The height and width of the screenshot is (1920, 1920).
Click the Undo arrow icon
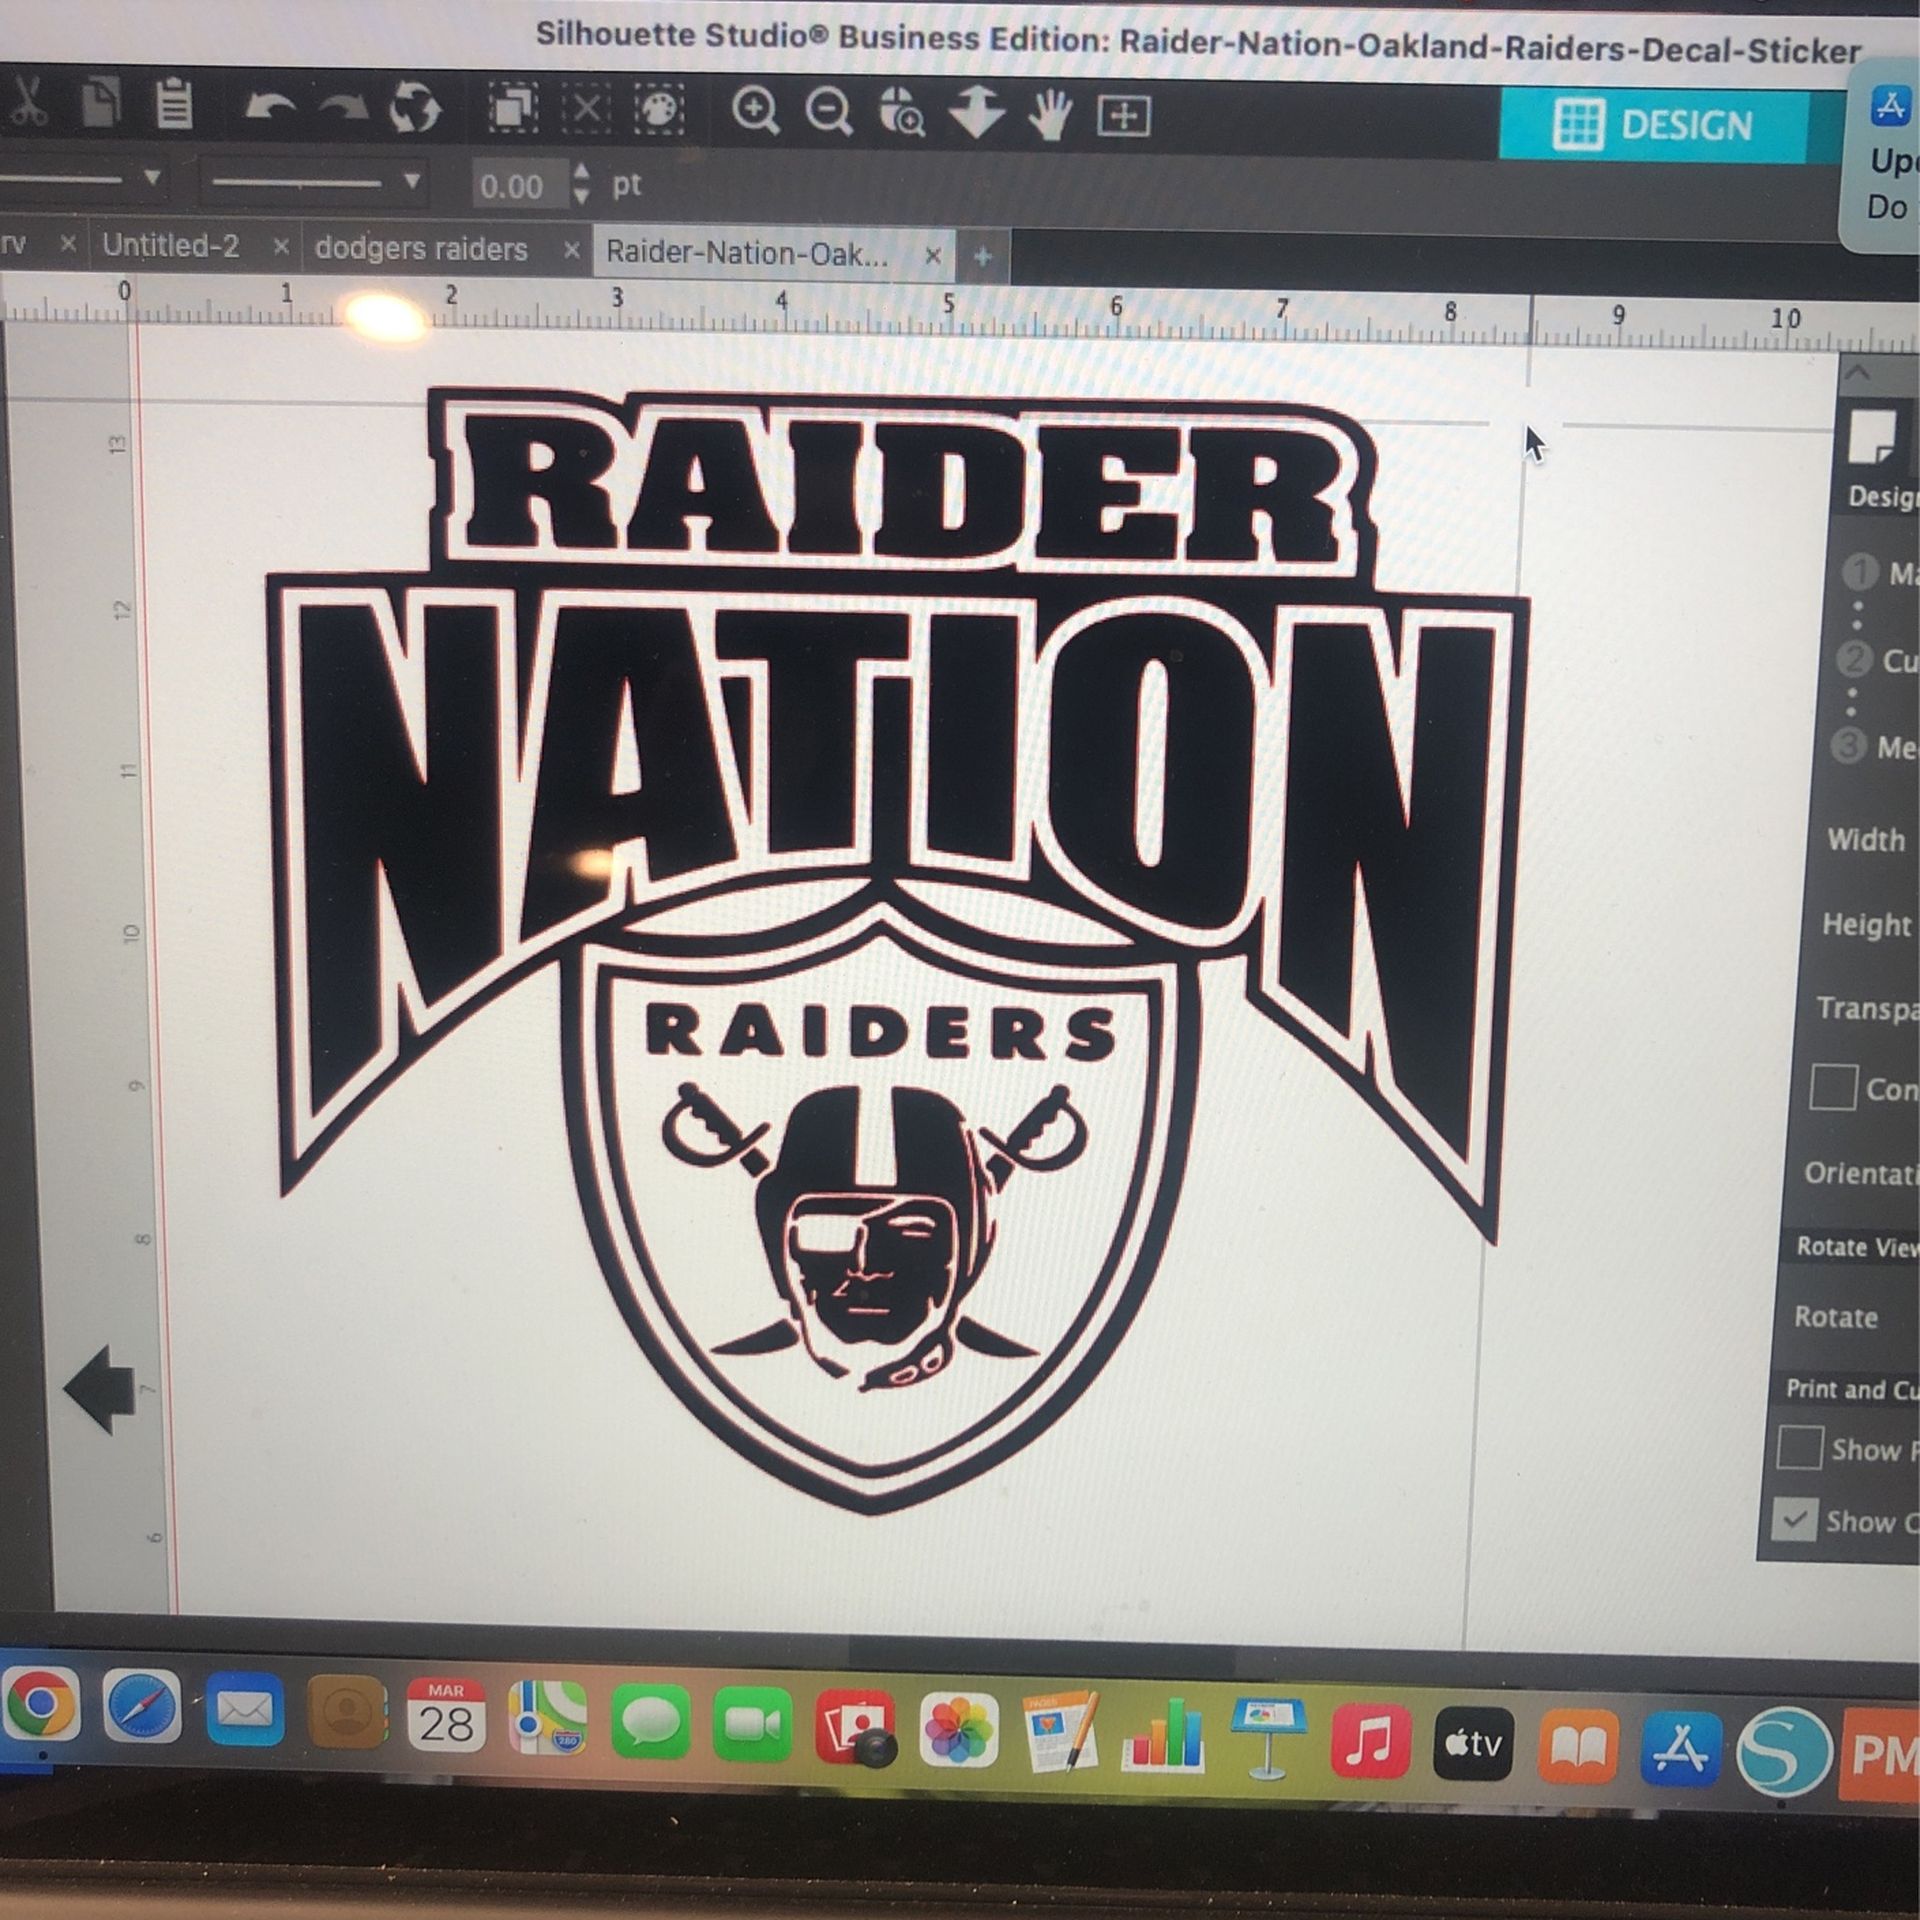[272, 106]
